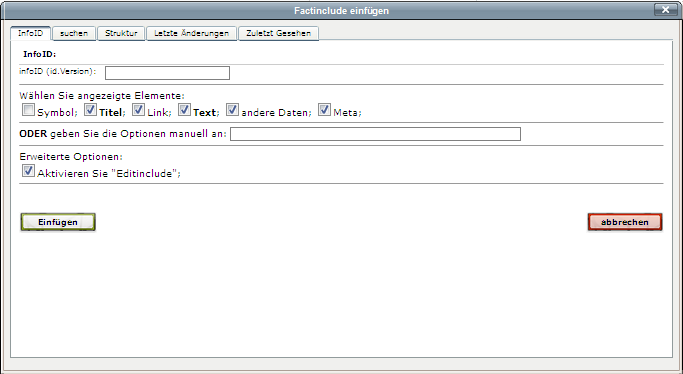This screenshot has height=374, width=683.
Task: Click the Aktivieren Sie "Editinclude" label text
Action: click(109, 174)
